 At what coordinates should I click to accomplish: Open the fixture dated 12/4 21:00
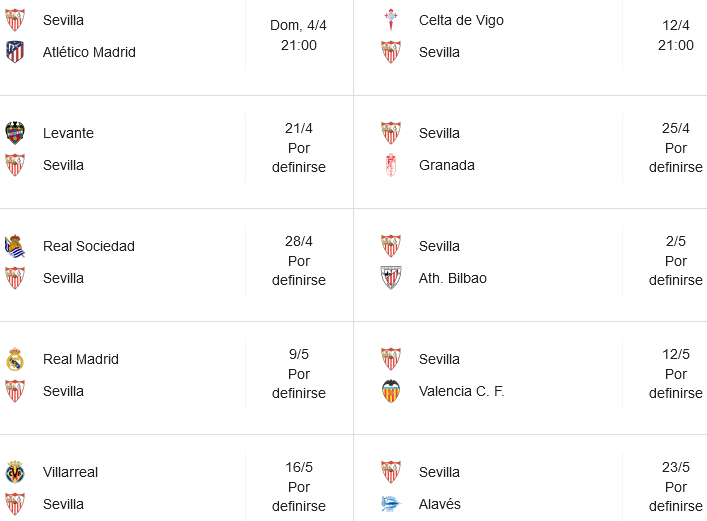[x=675, y=35]
